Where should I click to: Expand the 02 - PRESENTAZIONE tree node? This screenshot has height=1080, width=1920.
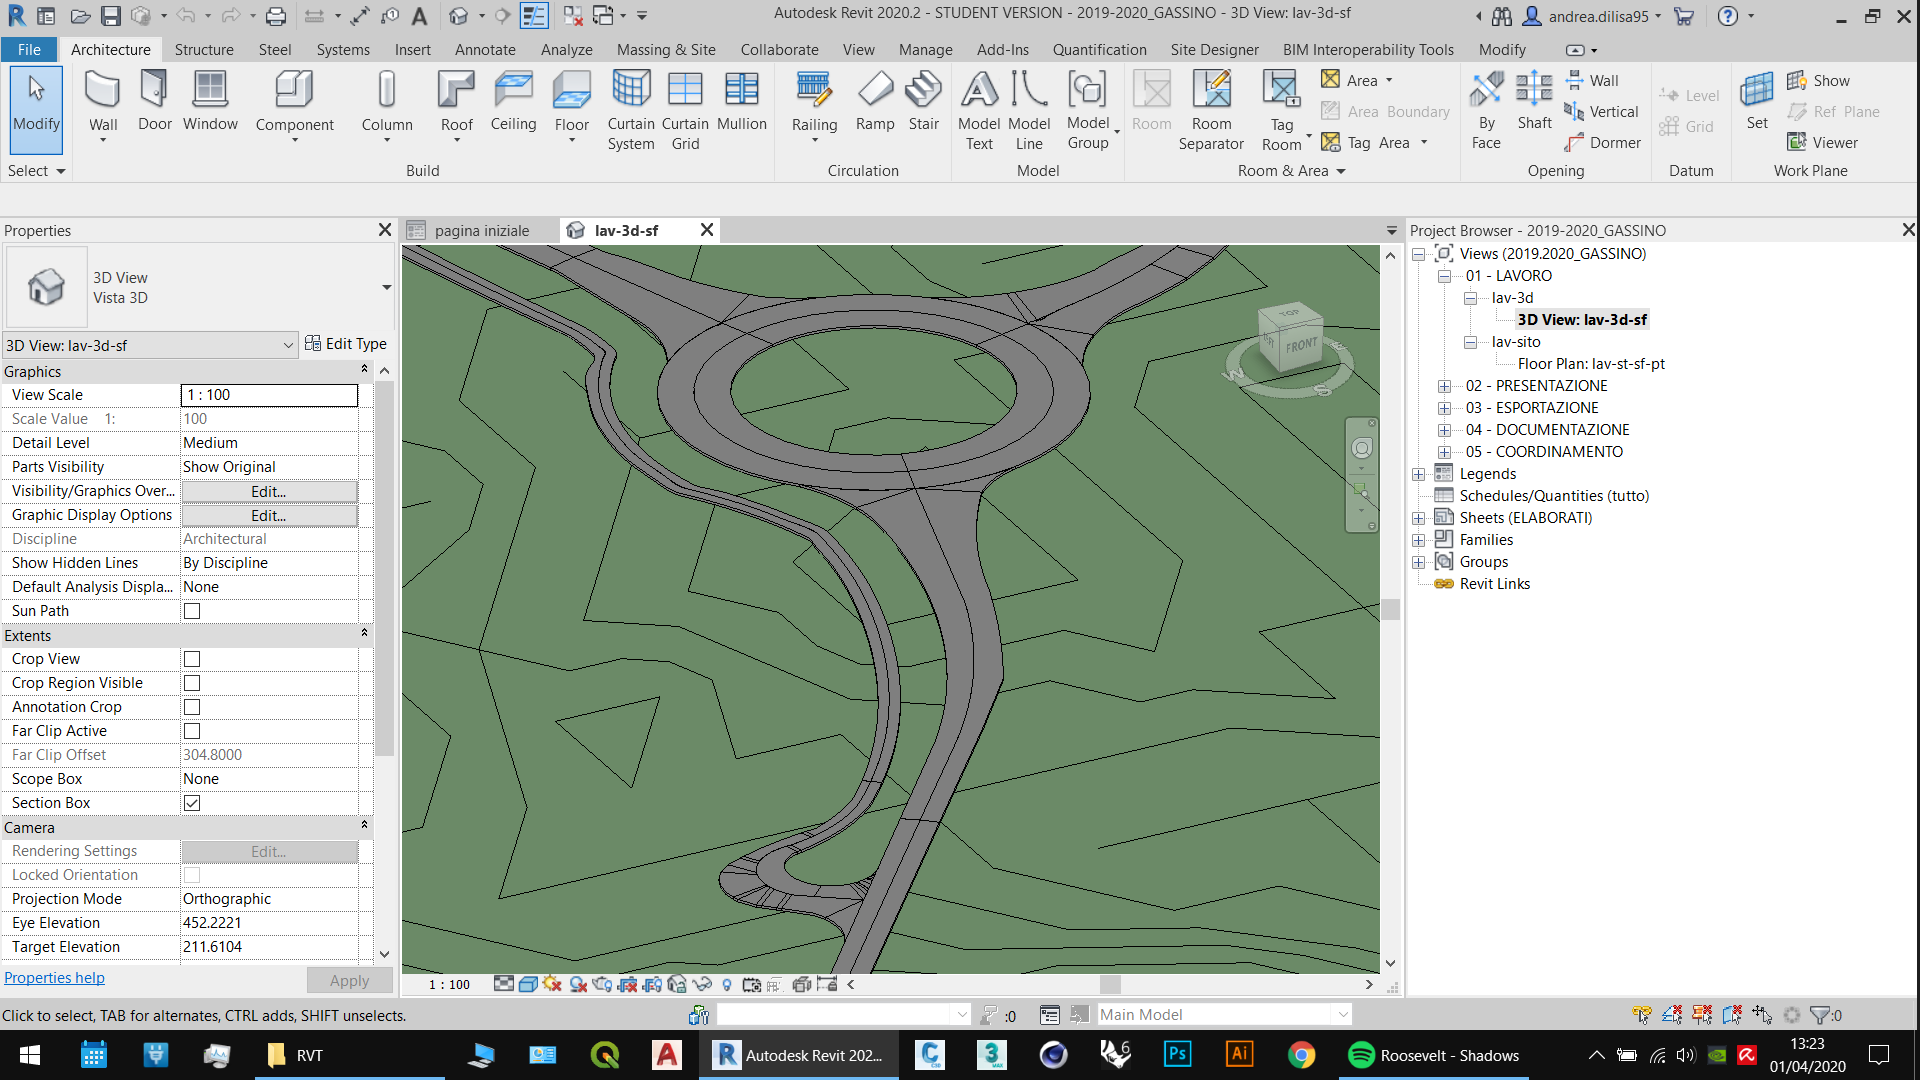(1444, 386)
